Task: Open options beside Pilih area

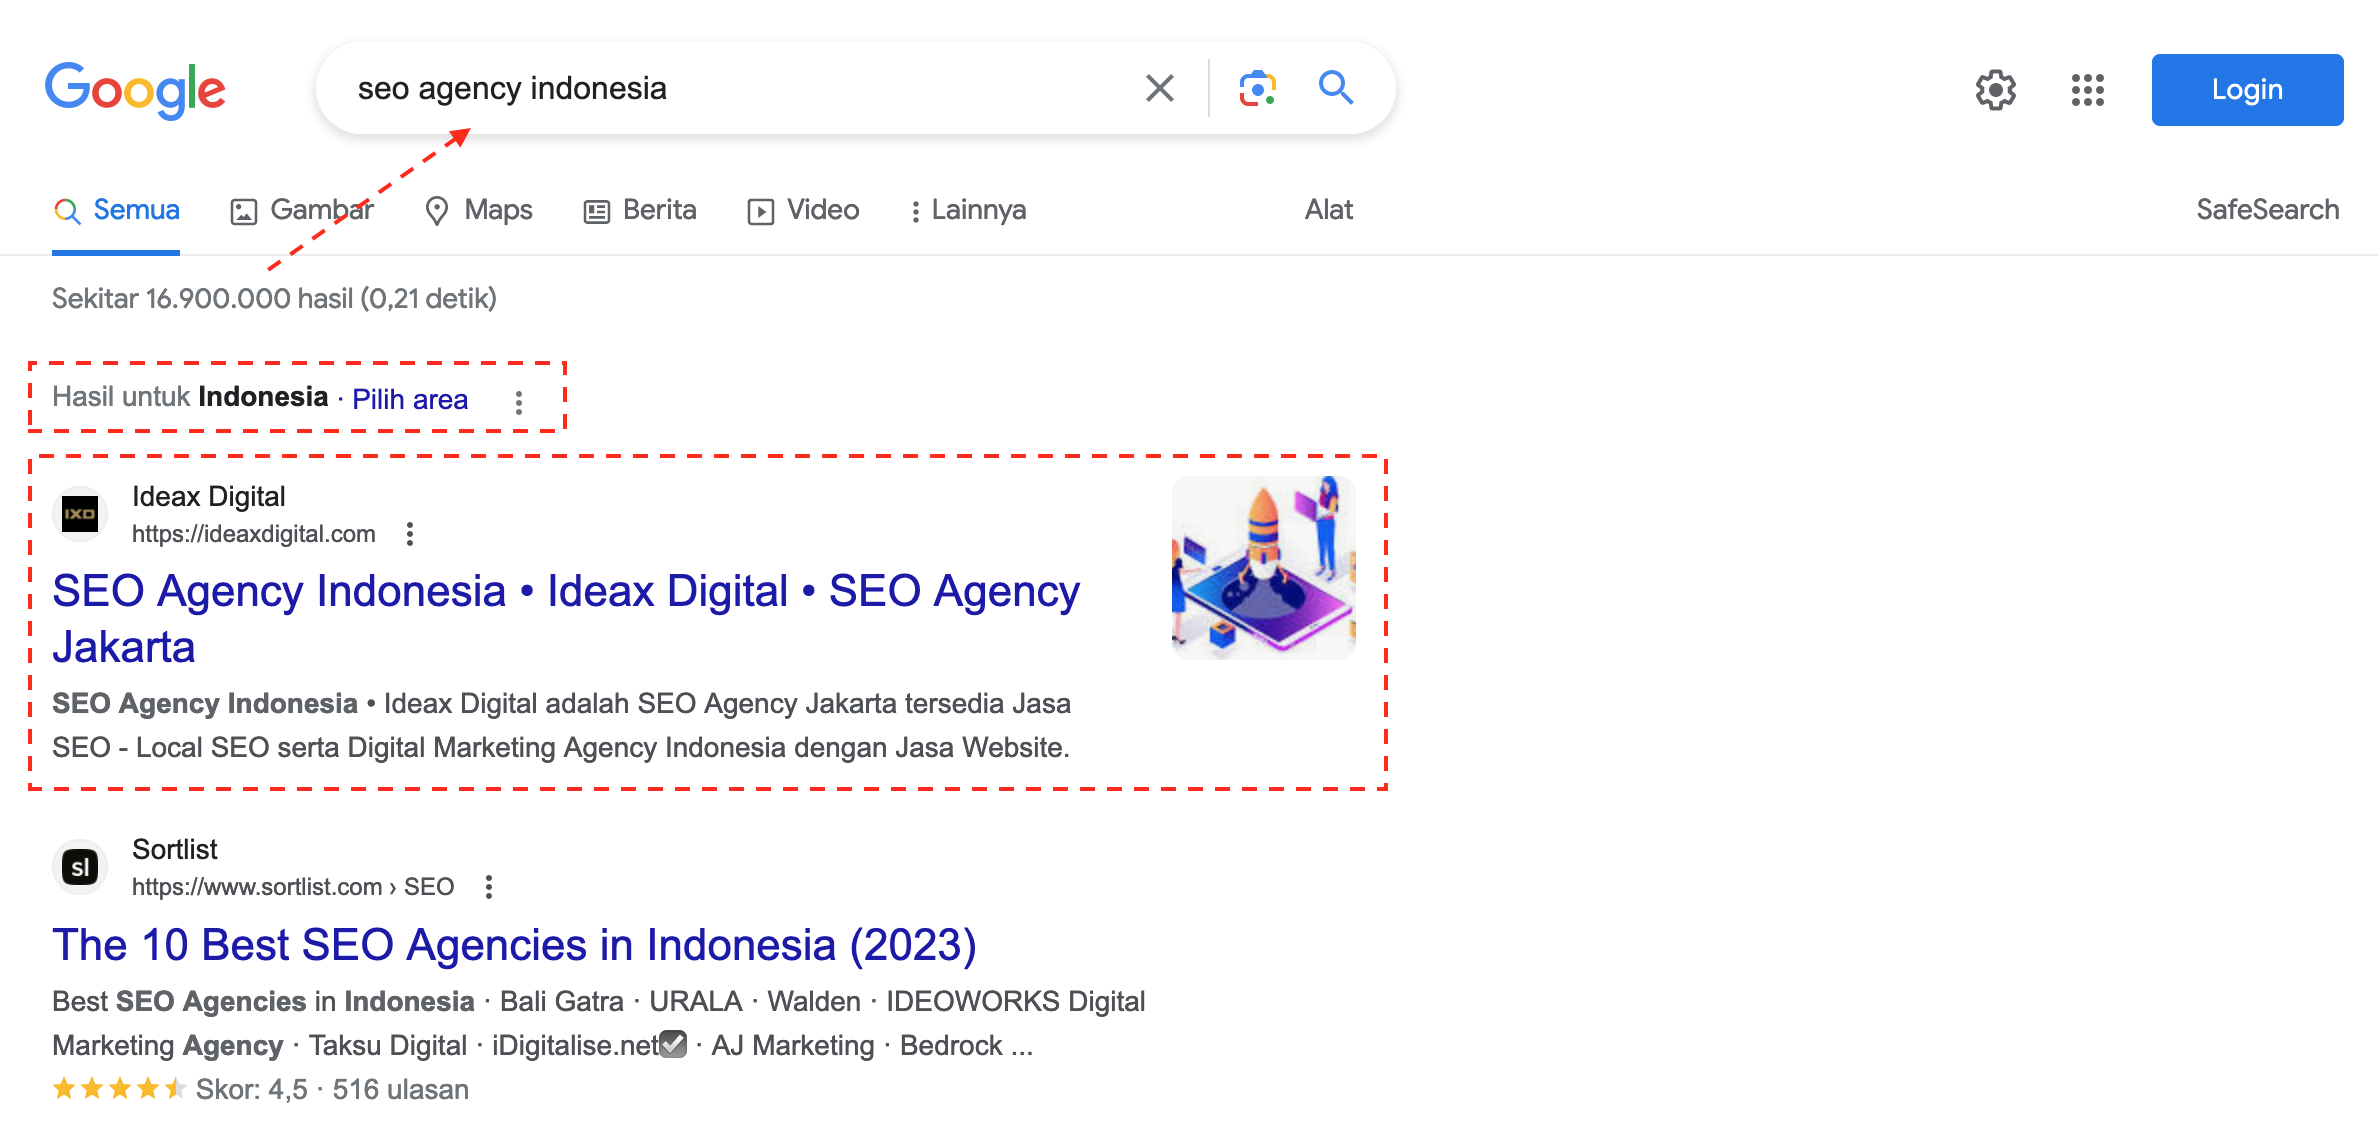Action: 518,402
